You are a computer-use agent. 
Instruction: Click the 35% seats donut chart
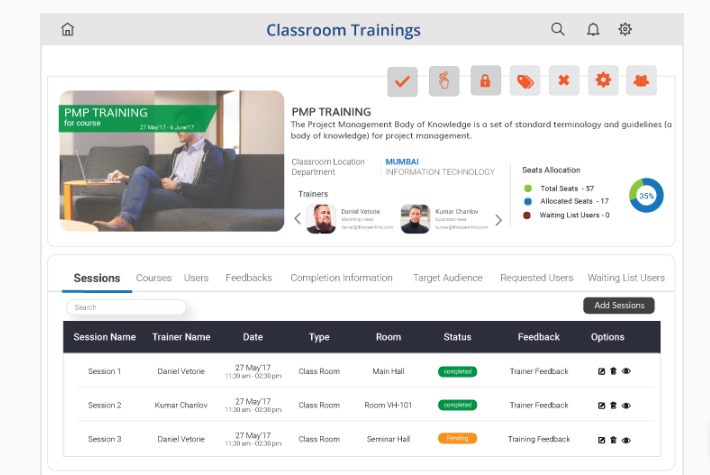click(x=646, y=196)
